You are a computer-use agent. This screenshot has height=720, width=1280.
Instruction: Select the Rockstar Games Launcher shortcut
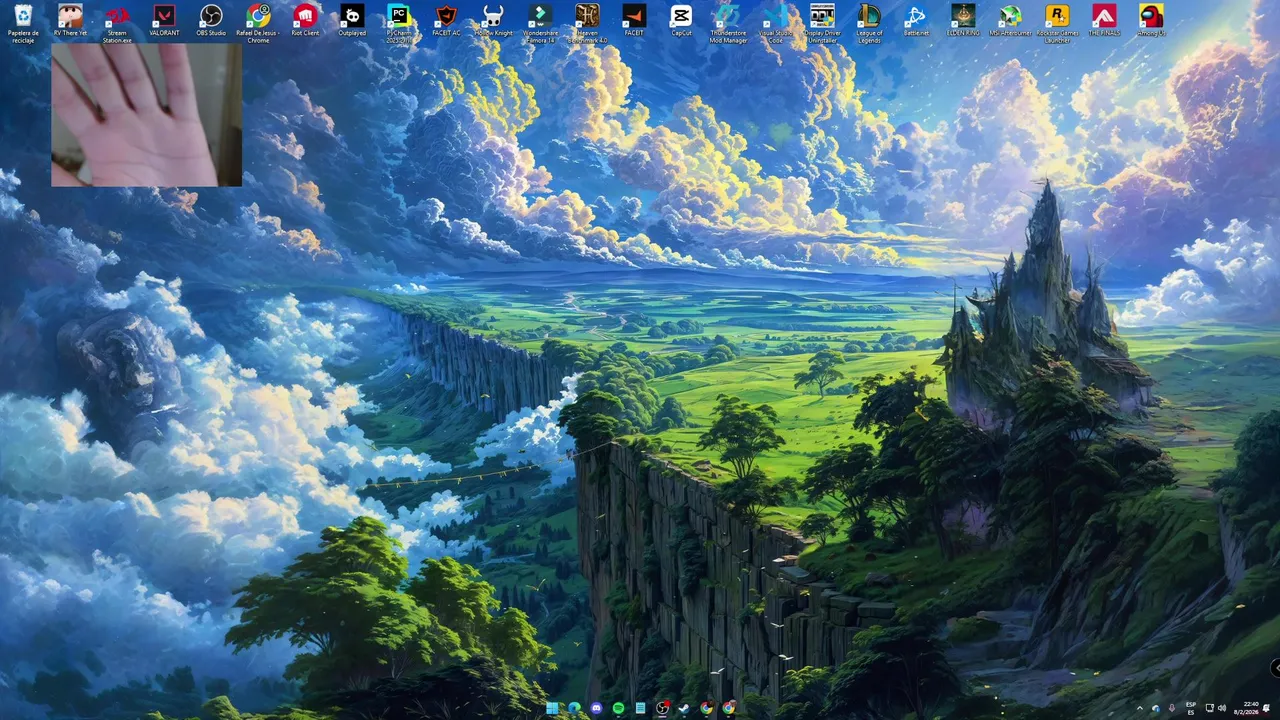1057,23
